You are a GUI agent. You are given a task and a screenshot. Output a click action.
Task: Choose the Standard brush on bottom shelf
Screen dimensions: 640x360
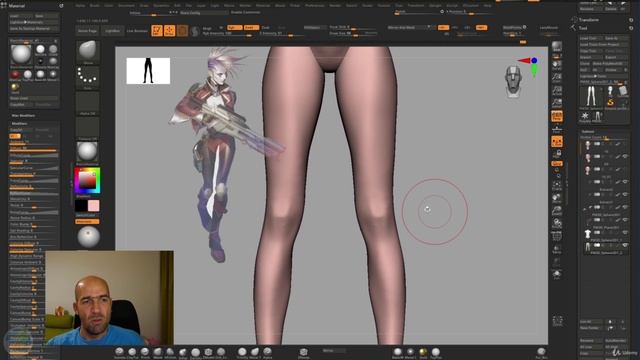[x=119, y=351]
